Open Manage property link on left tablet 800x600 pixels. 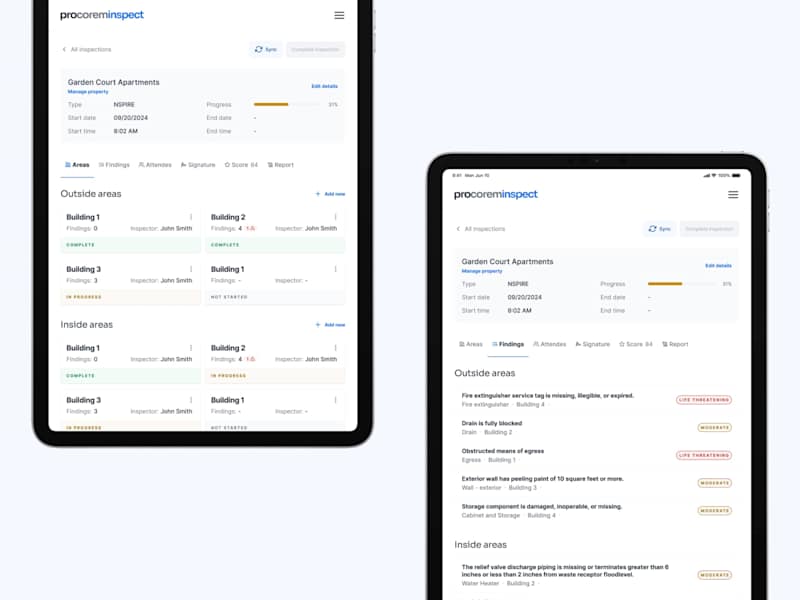click(88, 92)
